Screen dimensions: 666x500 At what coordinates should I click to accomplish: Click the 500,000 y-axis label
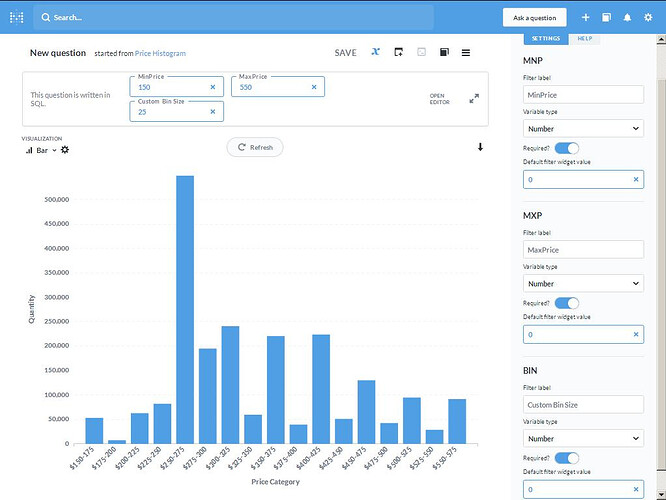[56, 199]
